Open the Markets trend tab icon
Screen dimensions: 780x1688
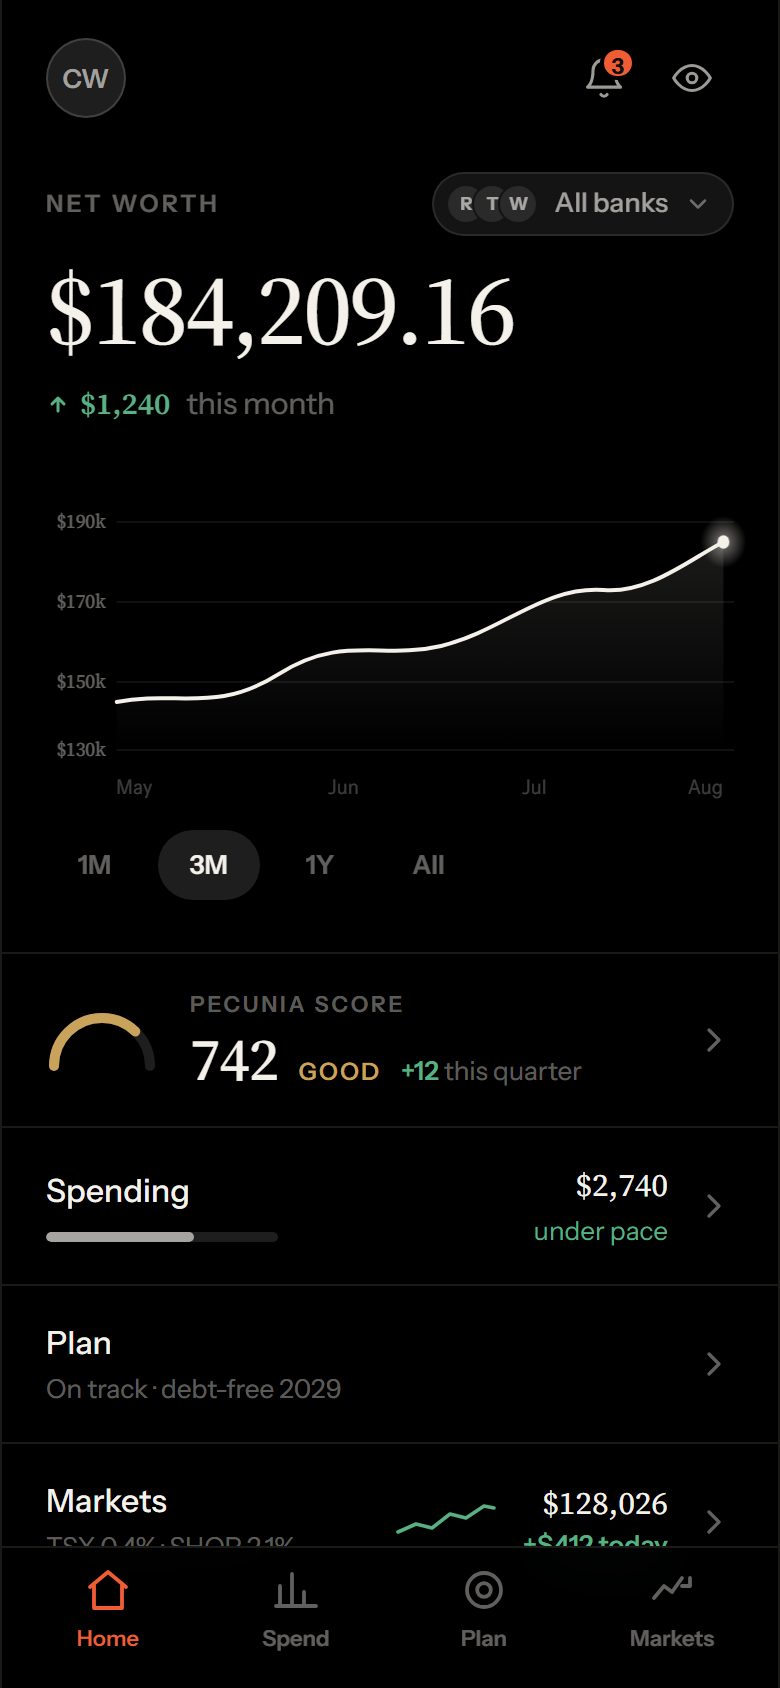pyautogui.click(x=672, y=1588)
